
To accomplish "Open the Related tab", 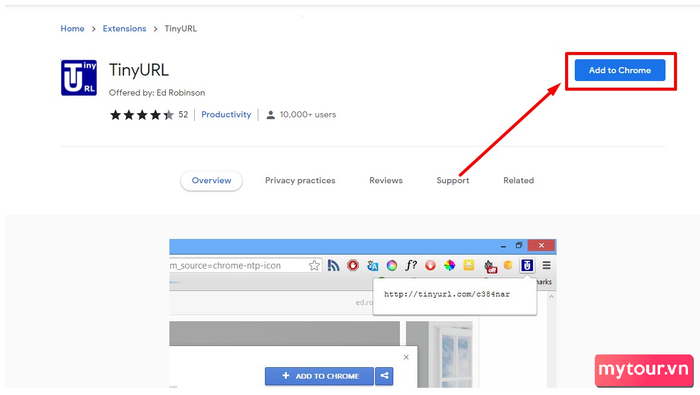I will coord(518,181).
